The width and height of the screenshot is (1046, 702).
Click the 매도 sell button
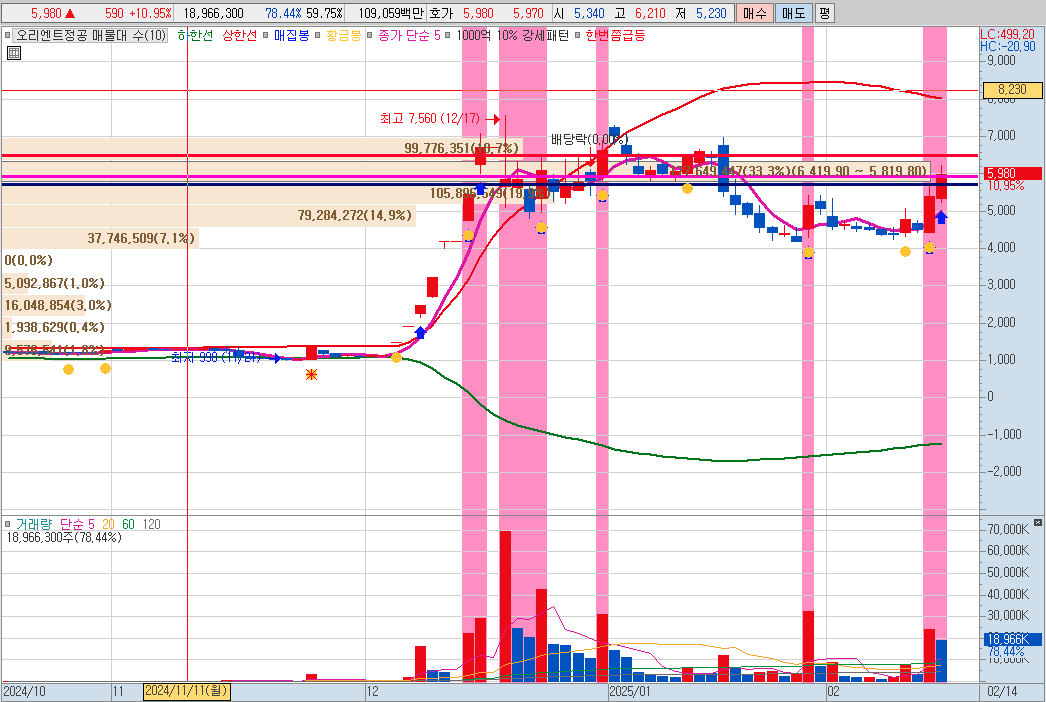click(794, 13)
